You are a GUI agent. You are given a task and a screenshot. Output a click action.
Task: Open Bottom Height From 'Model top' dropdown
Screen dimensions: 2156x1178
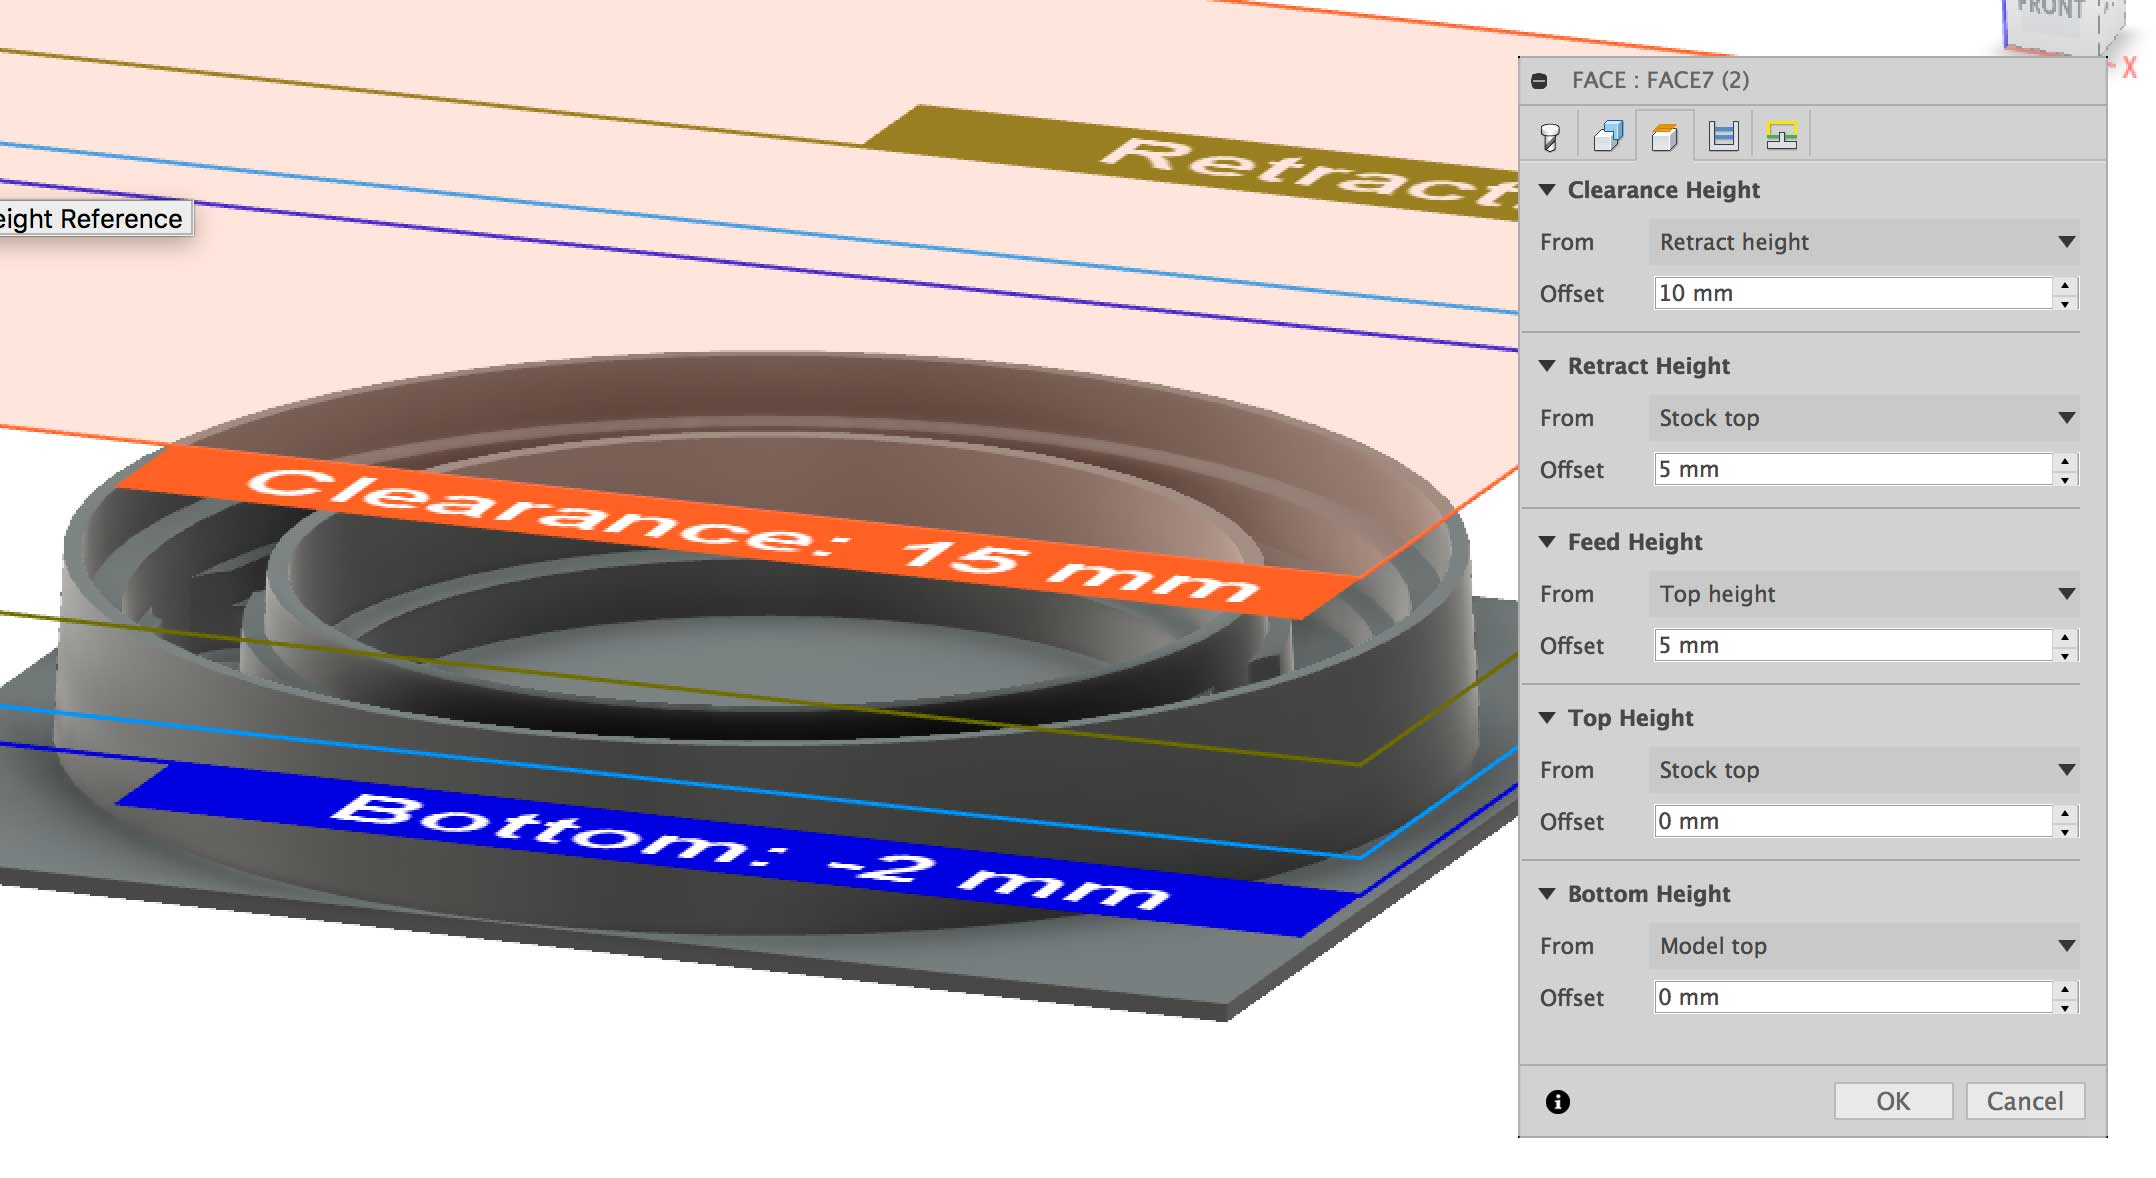pos(1863,946)
